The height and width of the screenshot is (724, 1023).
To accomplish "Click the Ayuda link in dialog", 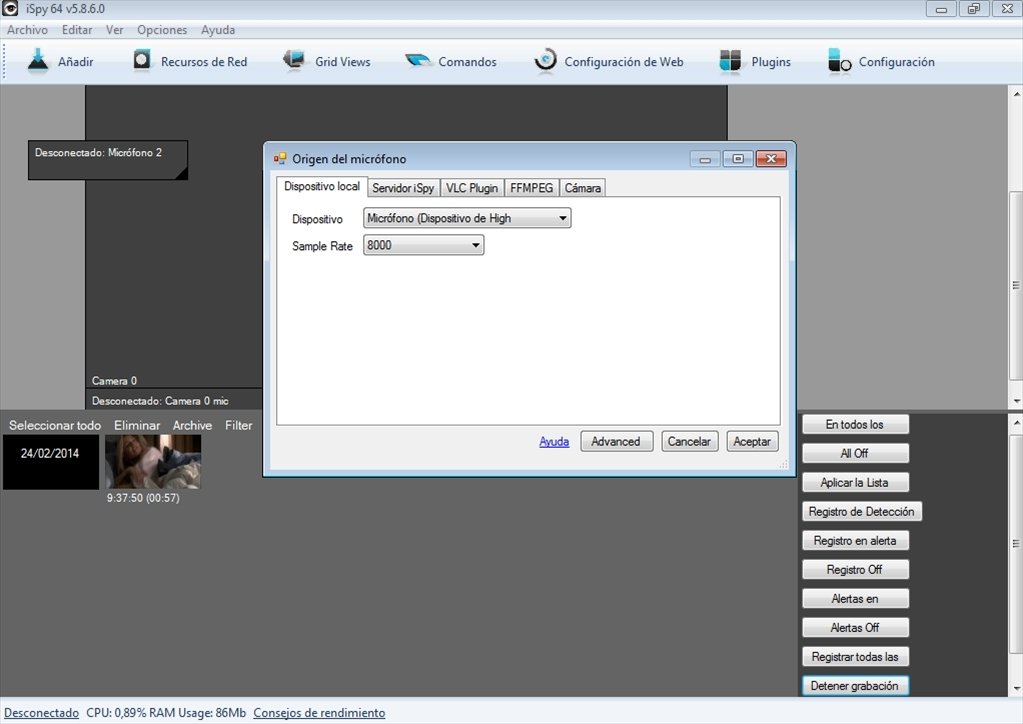I will coord(554,442).
